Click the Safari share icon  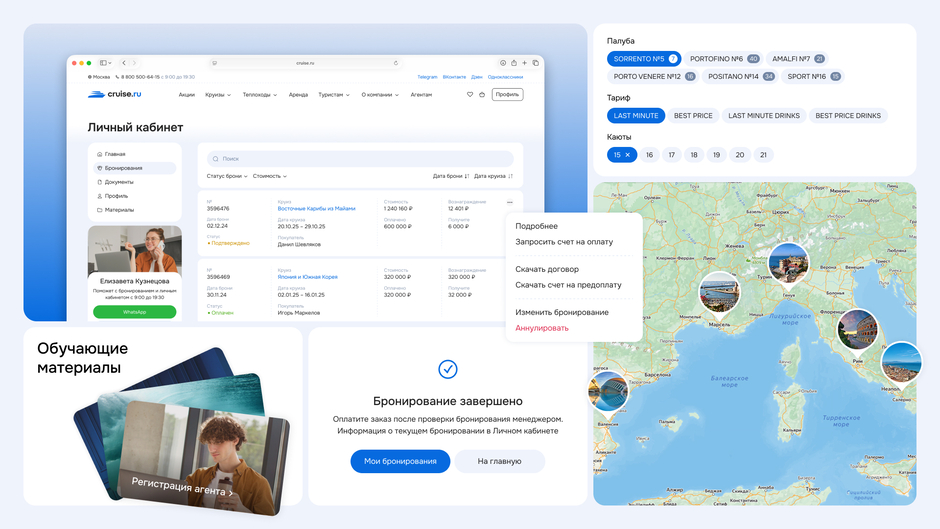(x=514, y=63)
